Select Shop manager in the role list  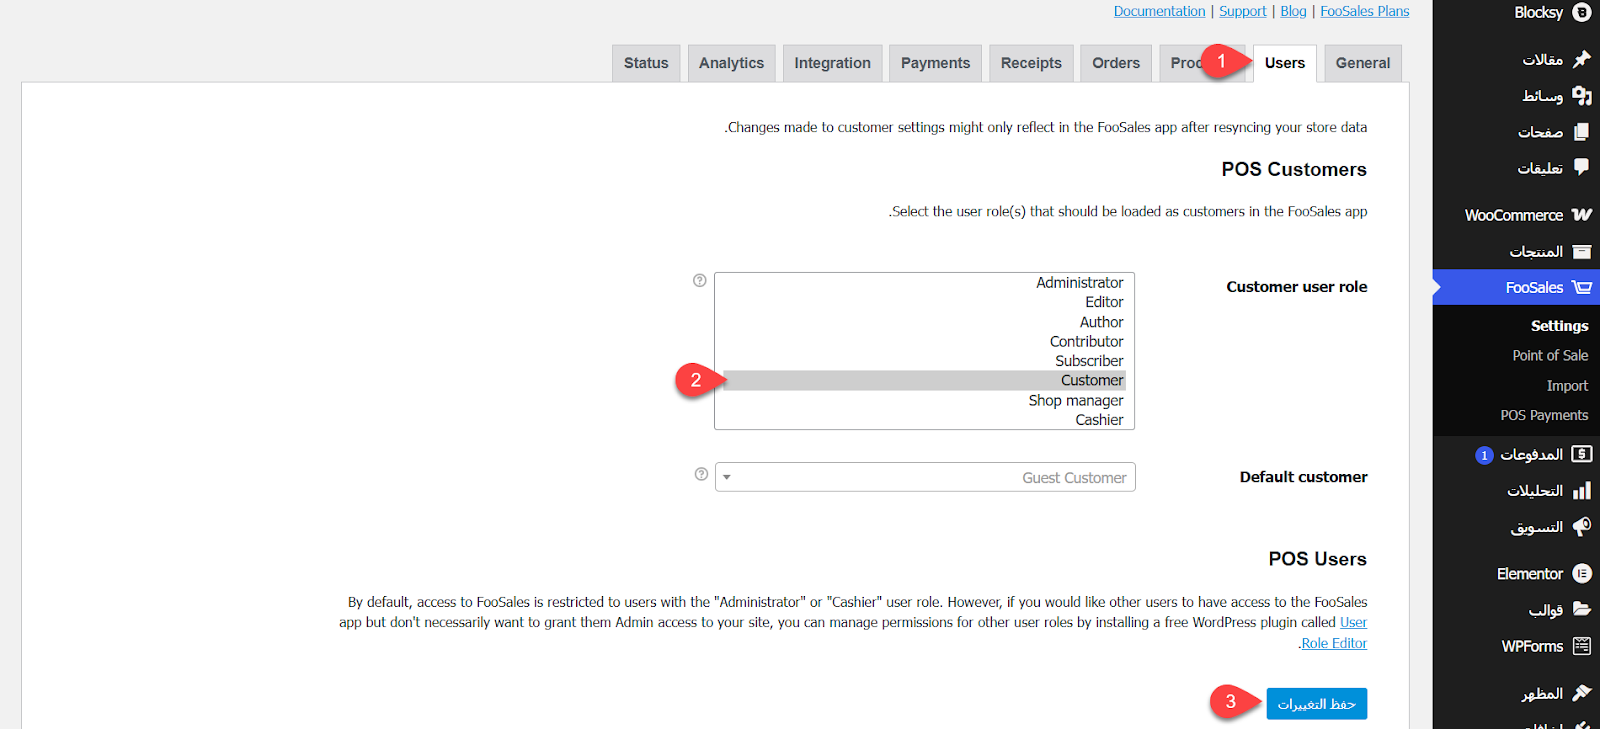click(x=925, y=400)
